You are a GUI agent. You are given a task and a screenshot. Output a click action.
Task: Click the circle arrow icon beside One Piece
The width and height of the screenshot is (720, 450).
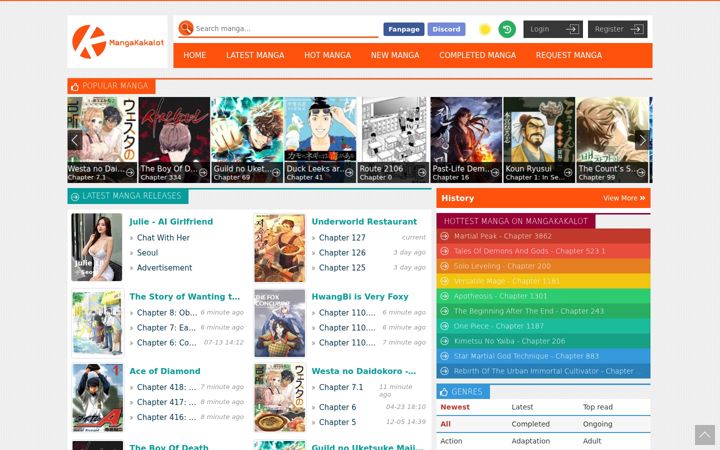444,326
